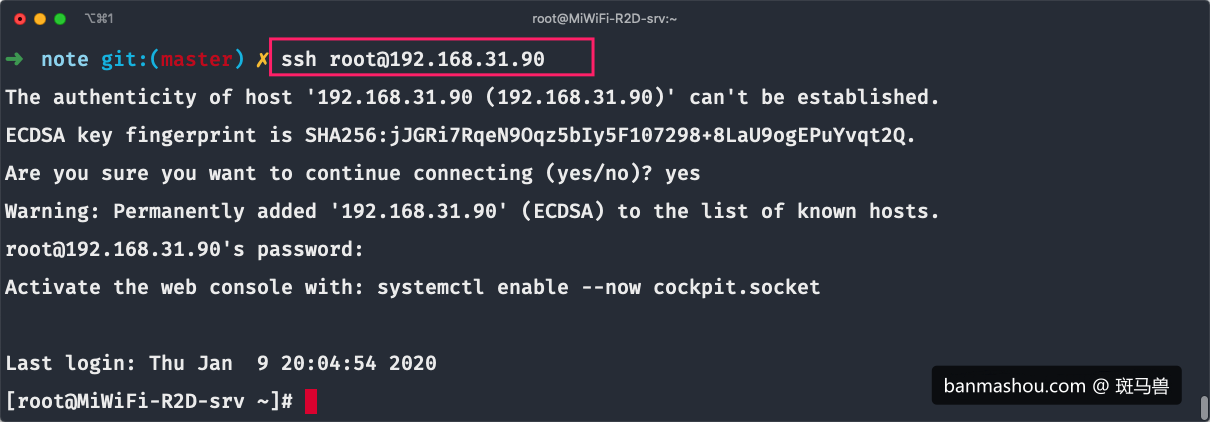Click the green prompt arrow icon
Image resolution: width=1210 pixels, height=422 pixels.
click(x=14, y=60)
